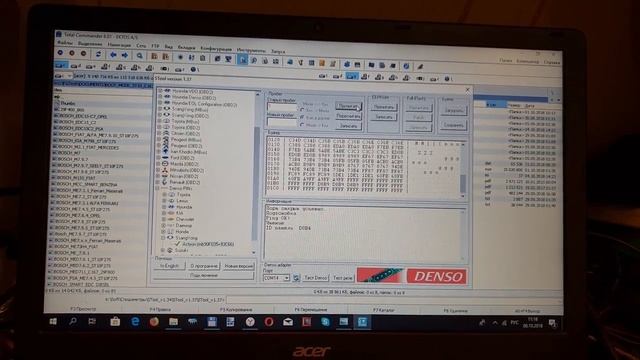The height and width of the screenshot is (360, 640).
Task: Click the О программе button
Action: [204, 266]
